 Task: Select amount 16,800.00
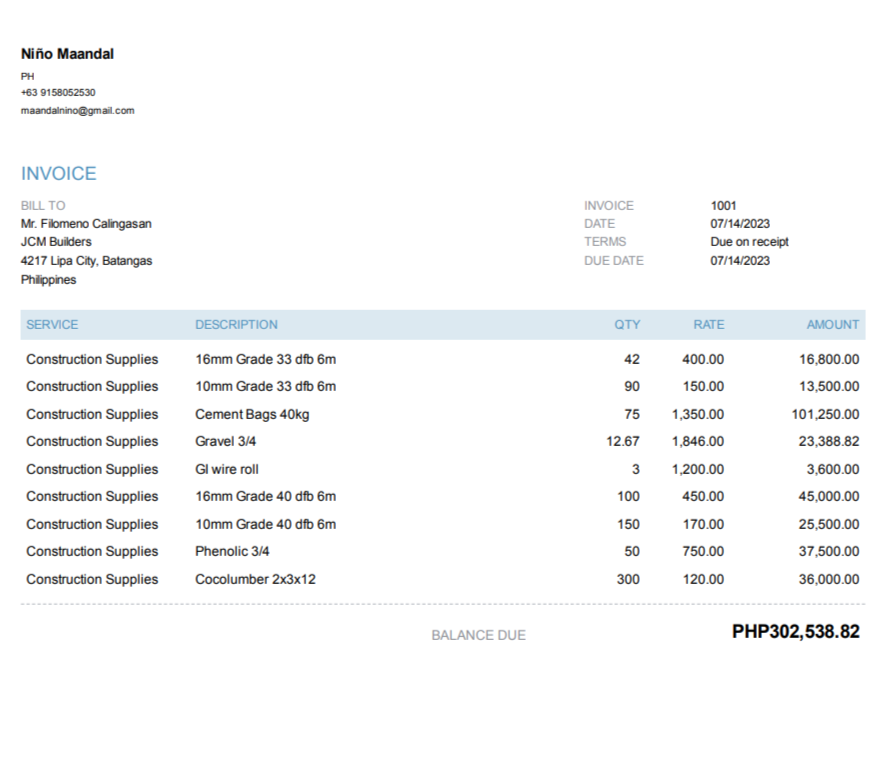click(829, 359)
